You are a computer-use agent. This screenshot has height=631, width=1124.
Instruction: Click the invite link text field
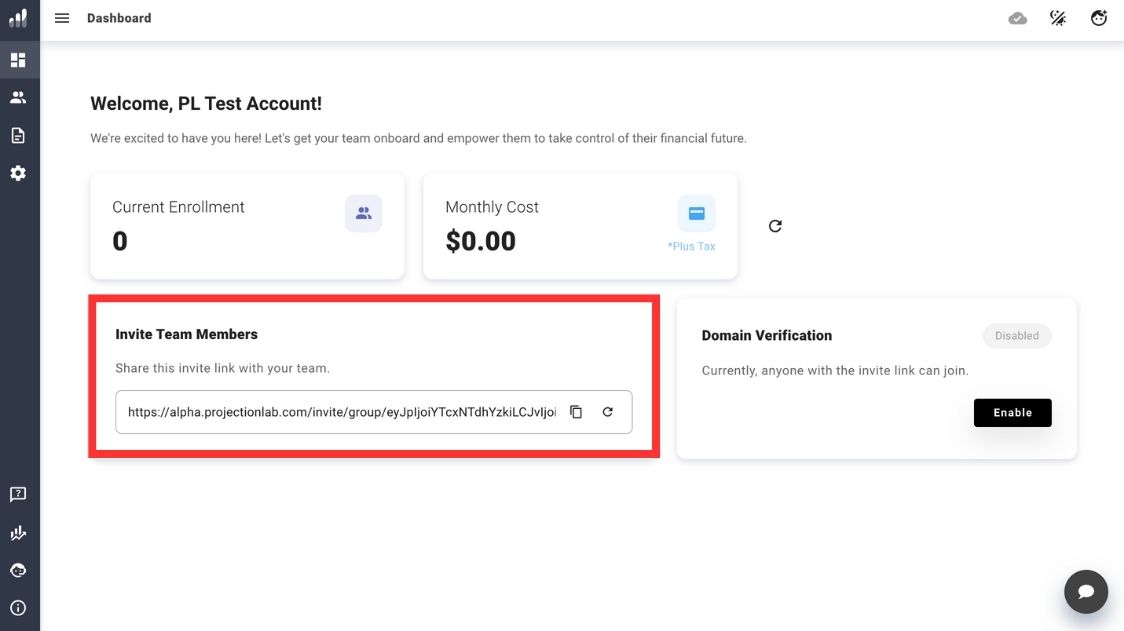(x=340, y=412)
